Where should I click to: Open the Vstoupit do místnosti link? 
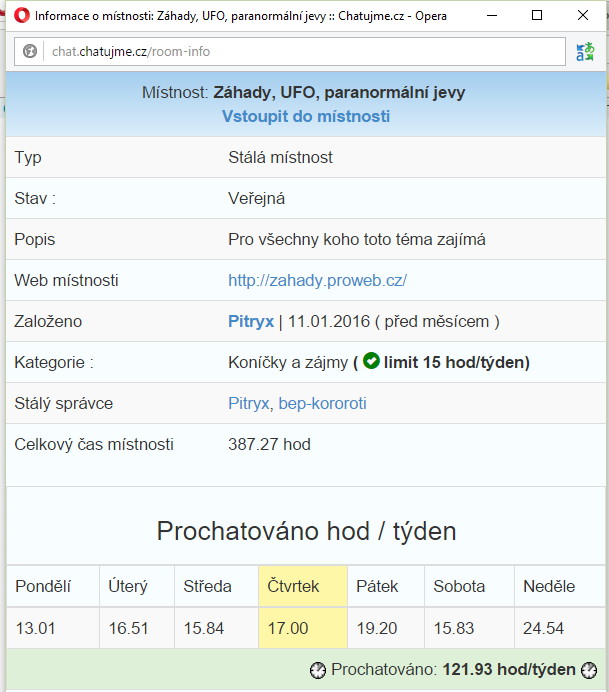pos(305,116)
